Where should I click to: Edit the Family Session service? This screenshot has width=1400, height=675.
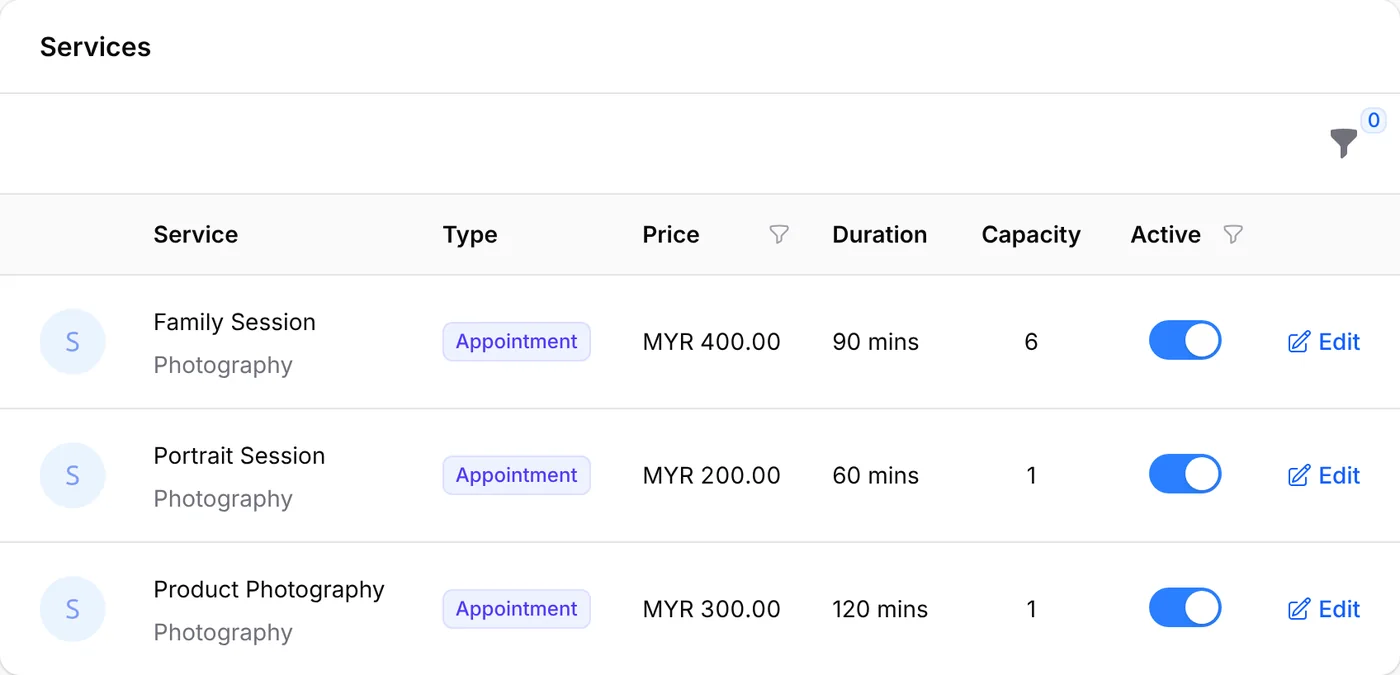coord(1324,342)
